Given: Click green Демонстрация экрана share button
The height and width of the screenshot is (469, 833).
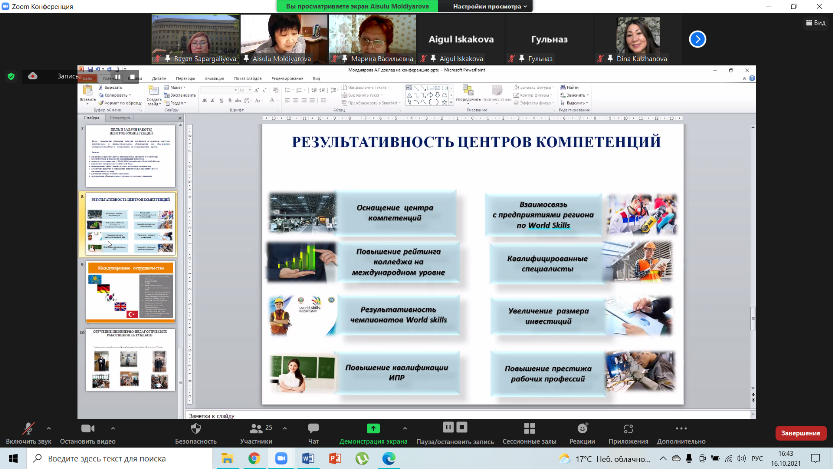Looking at the screenshot, I should [x=373, y=428].
